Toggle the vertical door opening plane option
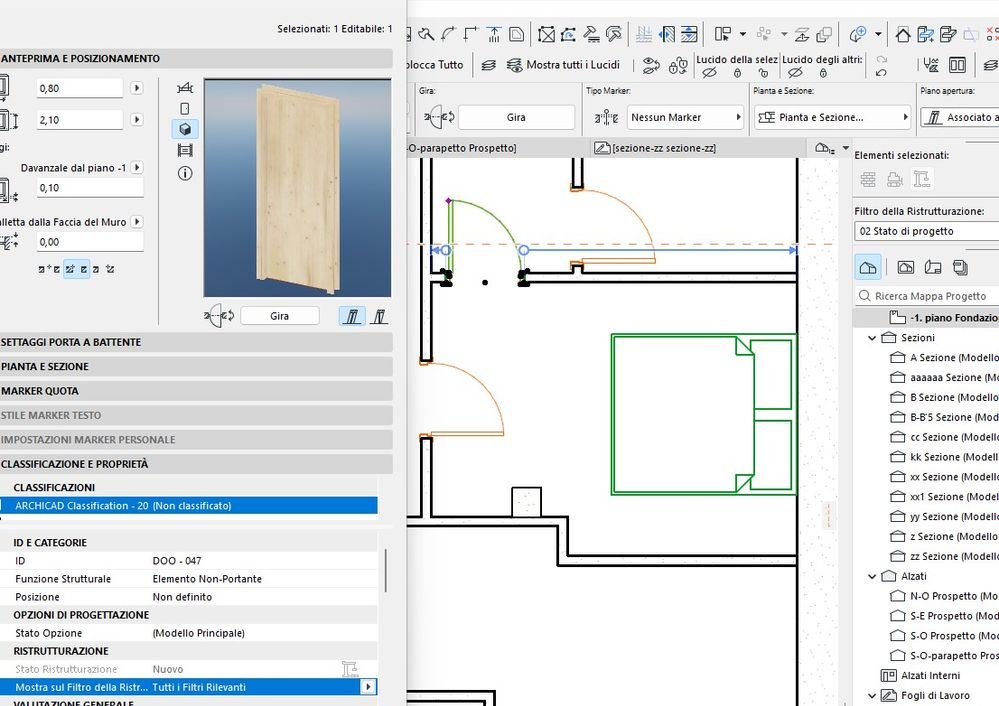This screenshot has width=999, height=706. (380, 316)
